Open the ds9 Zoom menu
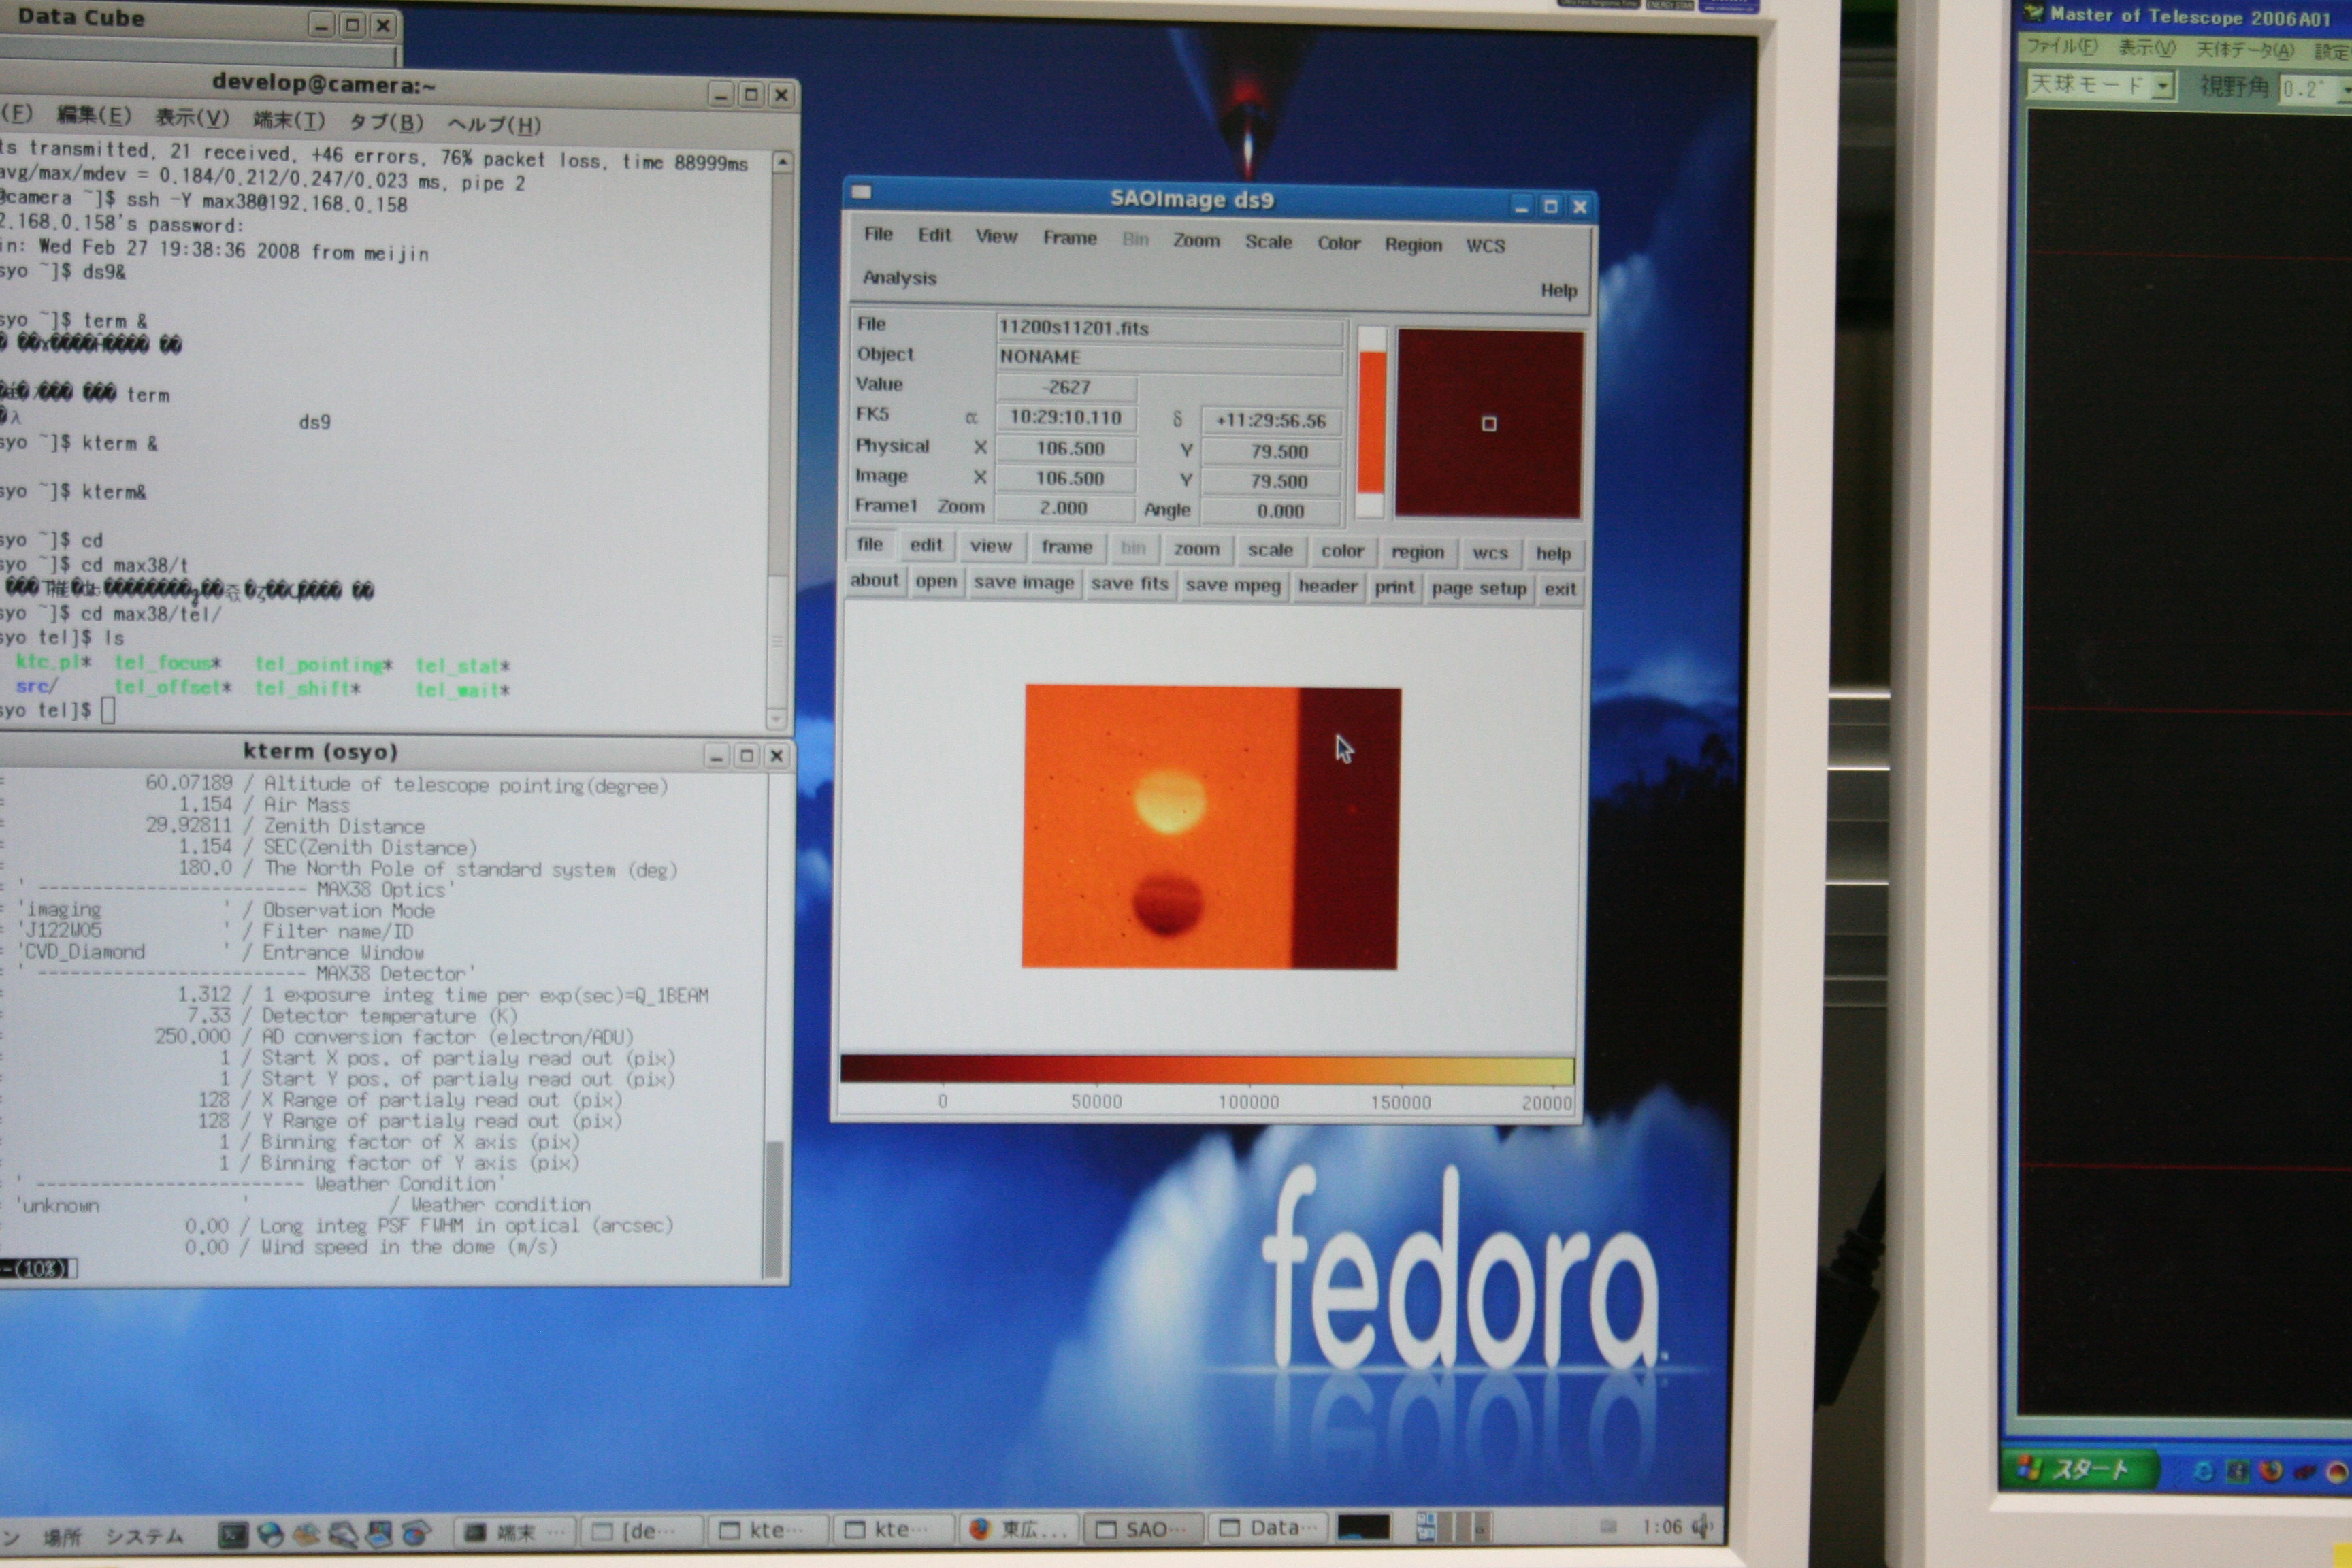Image resolution: width=2352 pixels, height=1568 pixels. (x=1196, y=241)
